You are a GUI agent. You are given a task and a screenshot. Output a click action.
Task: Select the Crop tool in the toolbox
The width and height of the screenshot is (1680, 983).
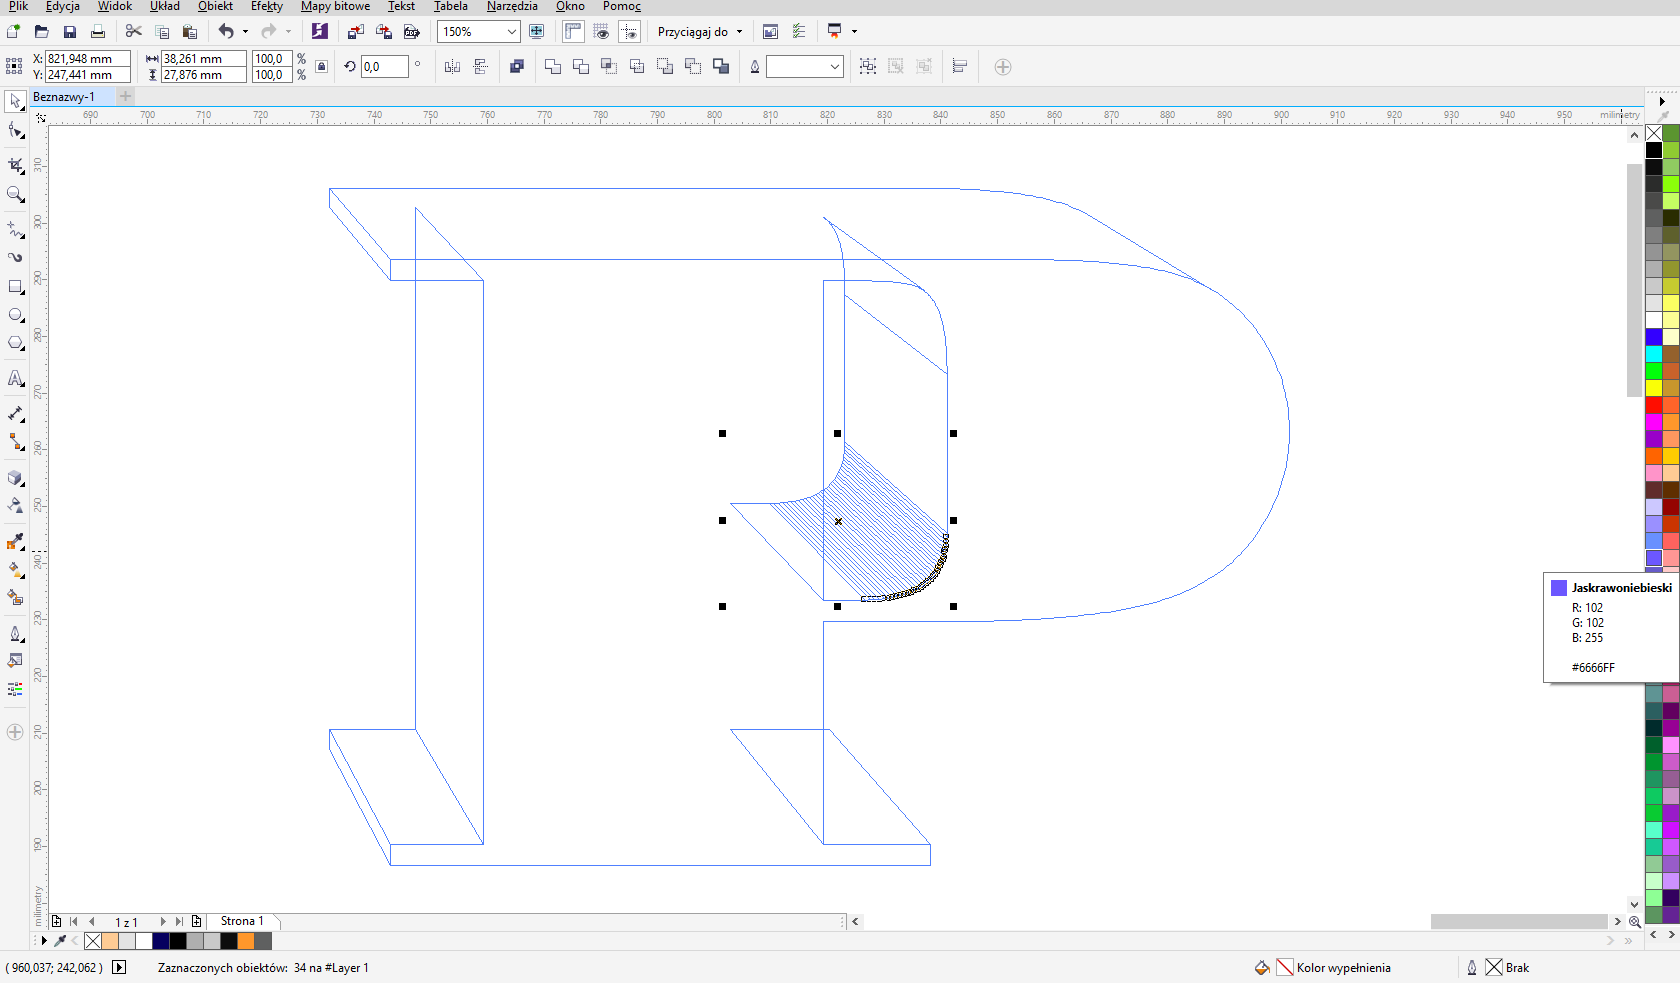tap(15, 165)
